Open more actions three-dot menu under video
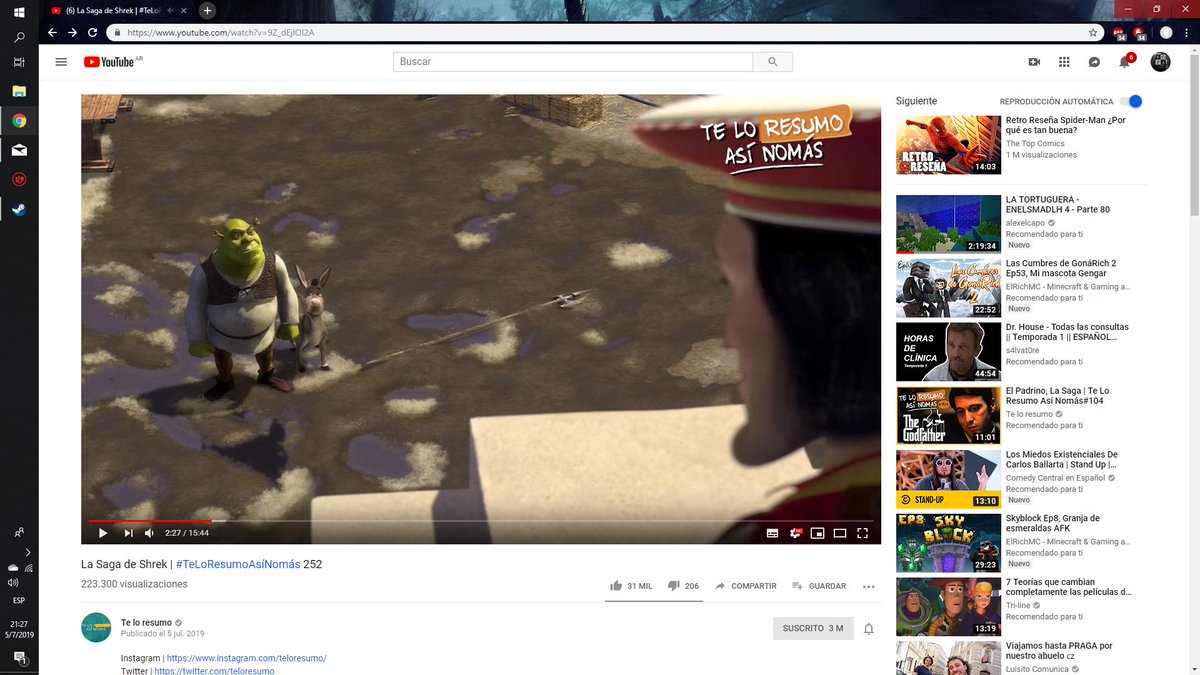 pos(868,586)
